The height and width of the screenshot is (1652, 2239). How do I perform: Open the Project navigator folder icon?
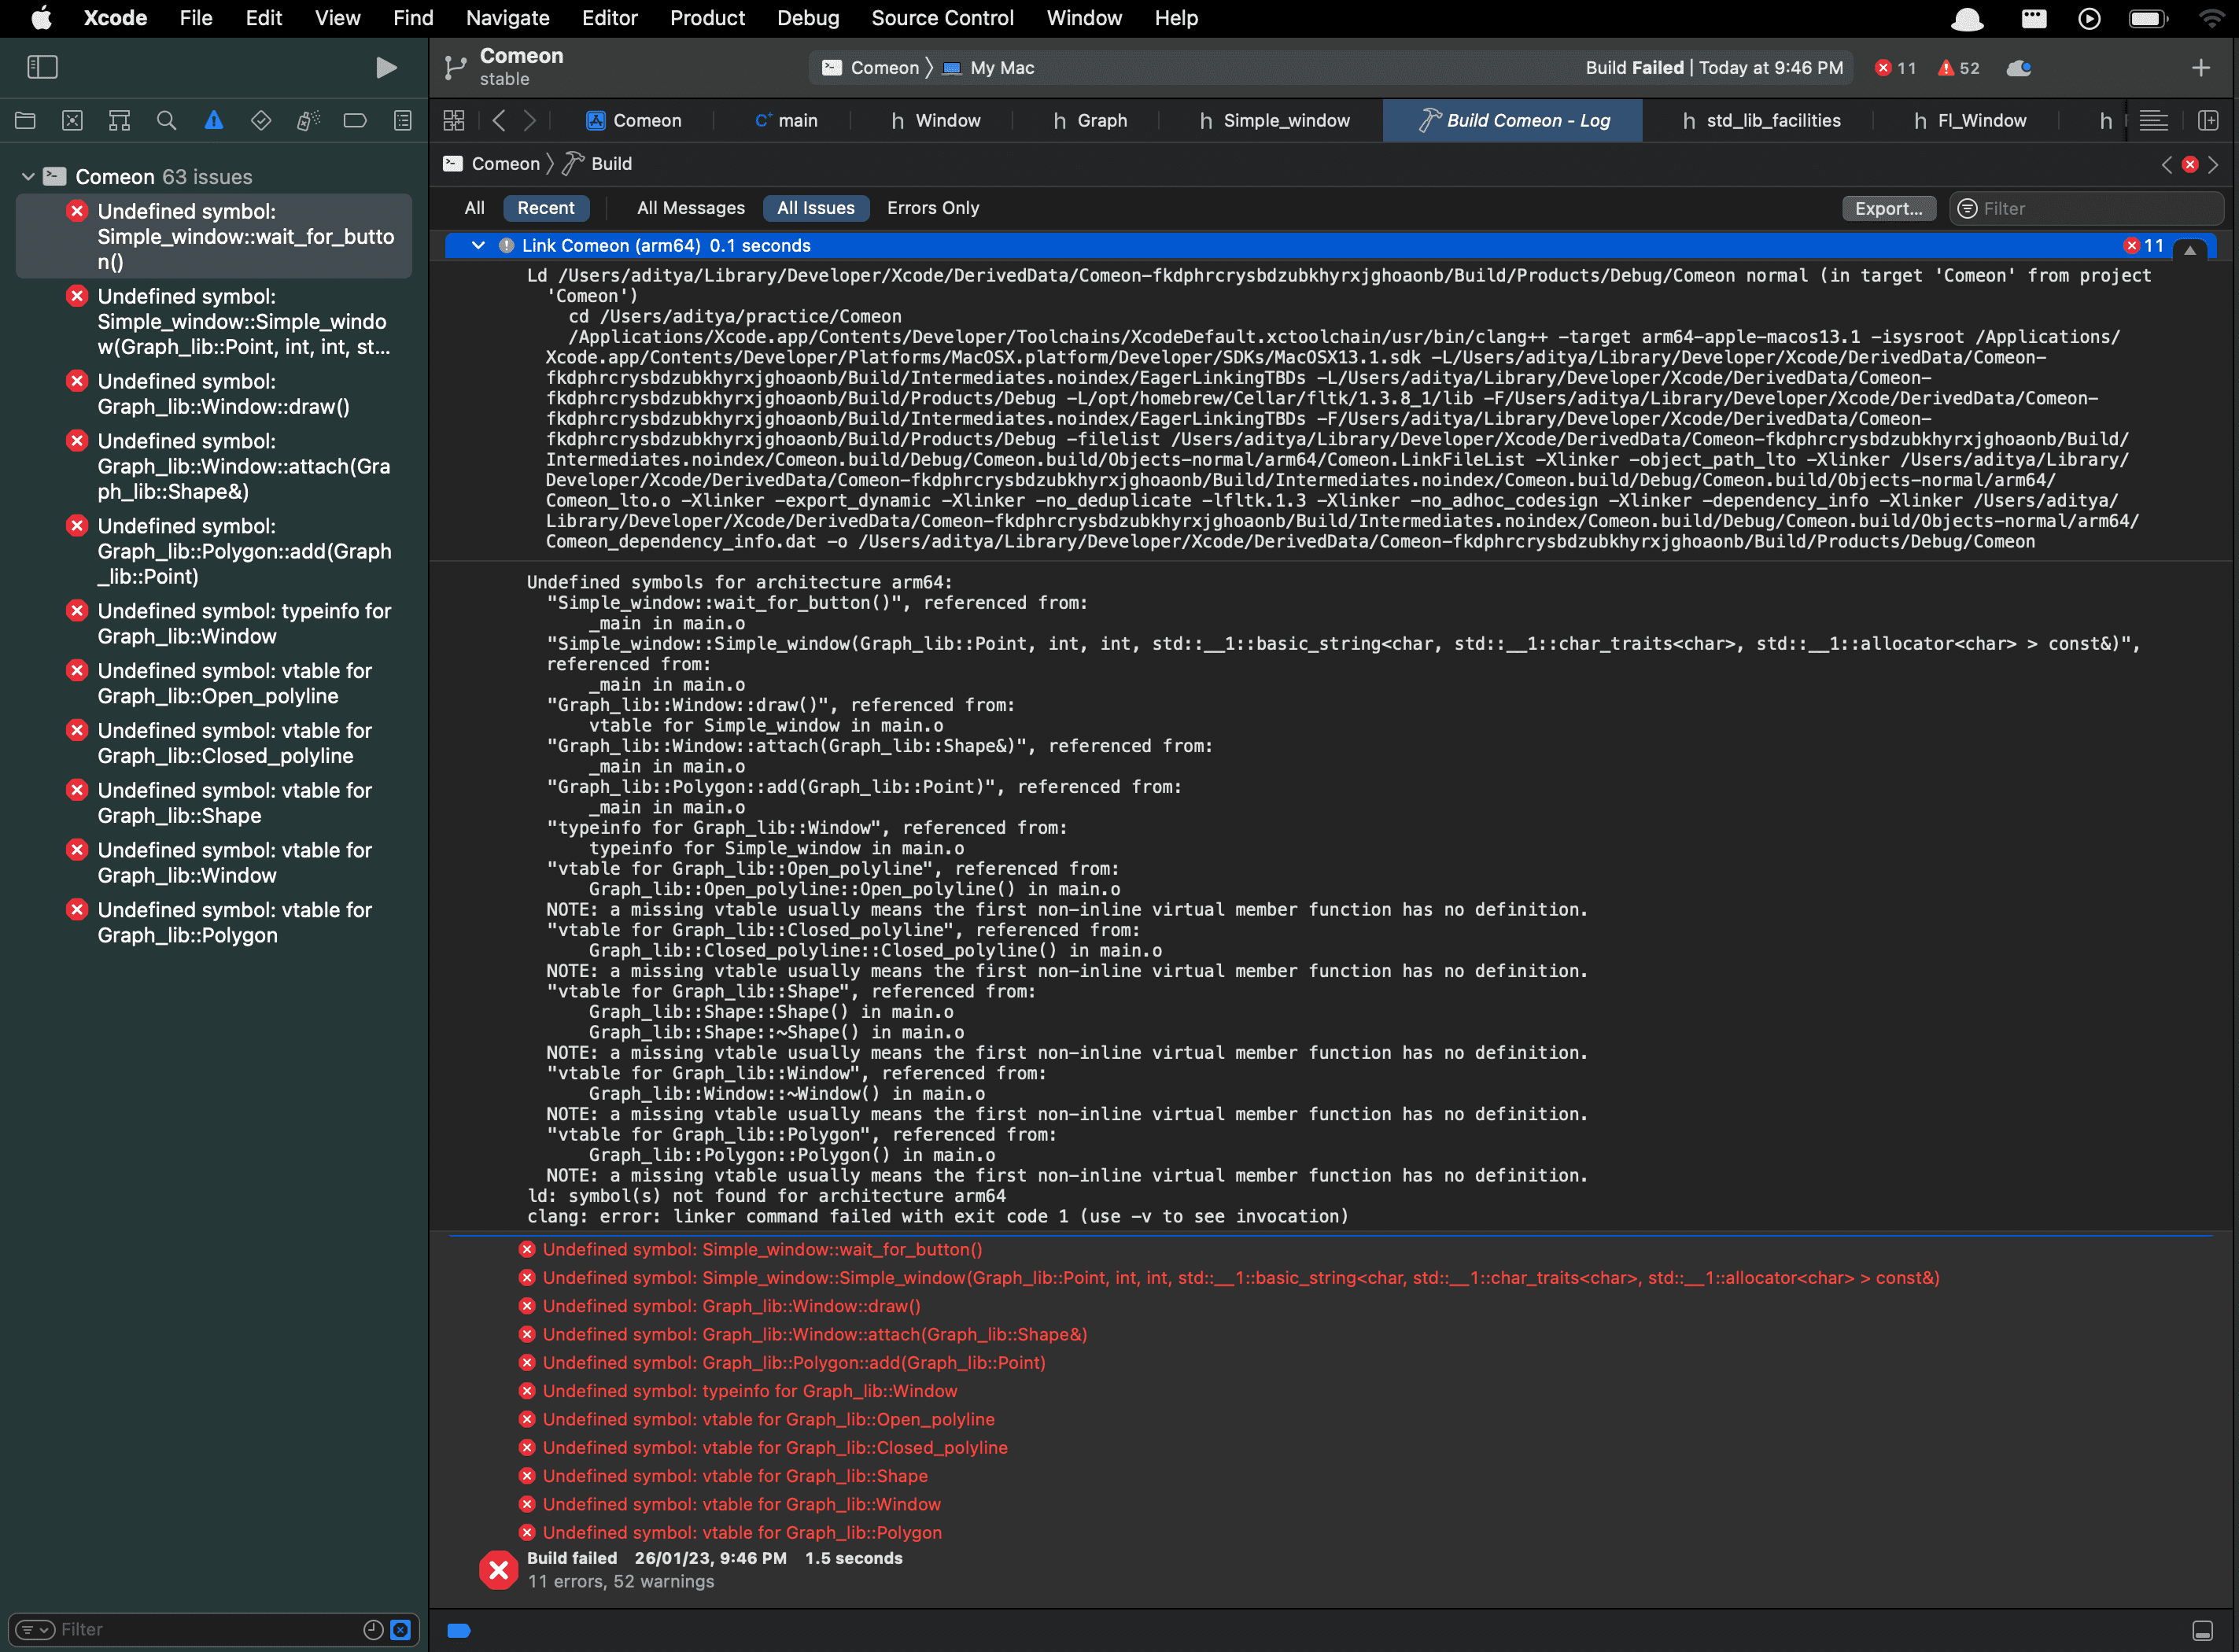[x=25, y=121]
